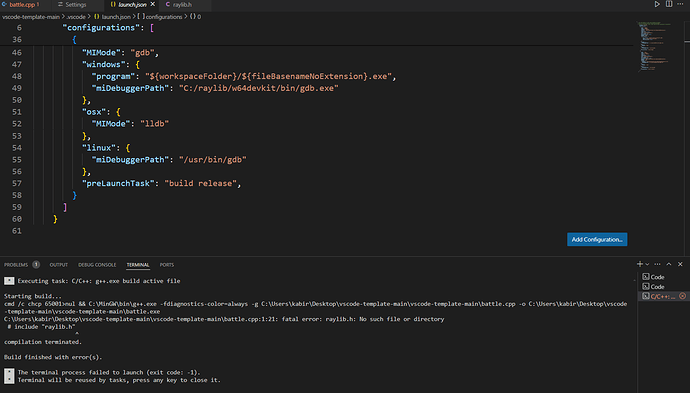Click the Settings tab icon

point(60,4)
